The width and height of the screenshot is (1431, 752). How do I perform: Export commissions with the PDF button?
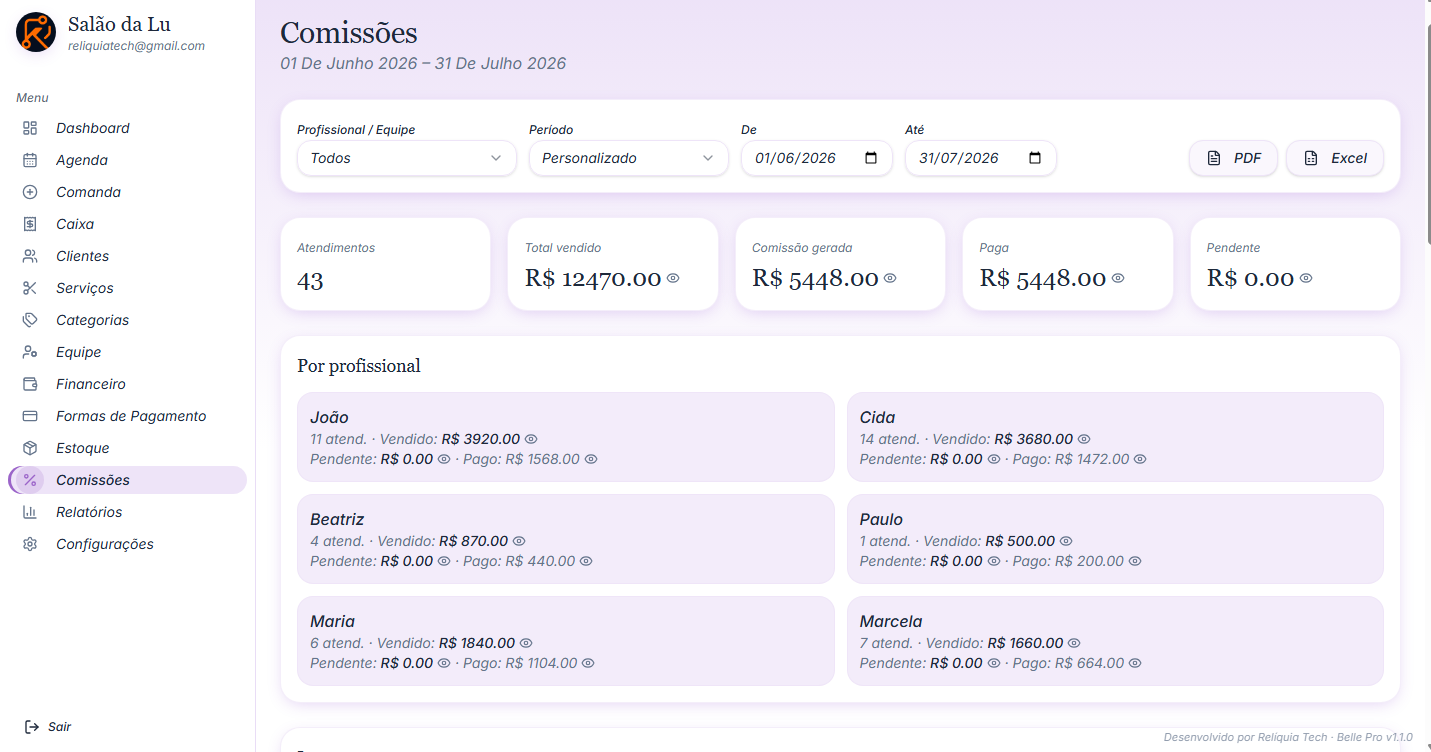(1233, 158)
